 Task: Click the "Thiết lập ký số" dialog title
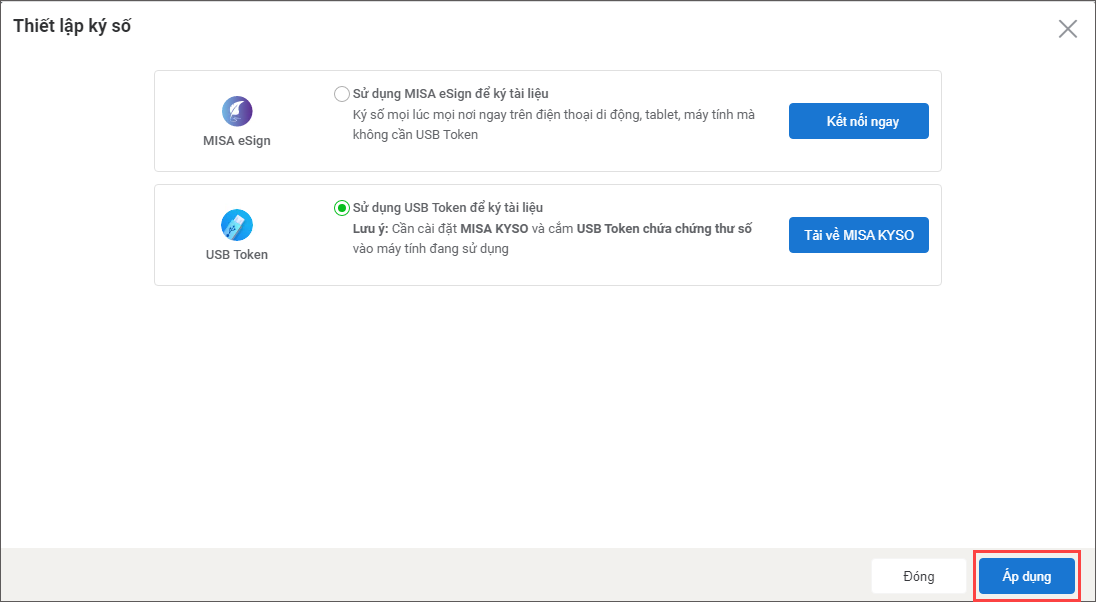coord(72,27)
